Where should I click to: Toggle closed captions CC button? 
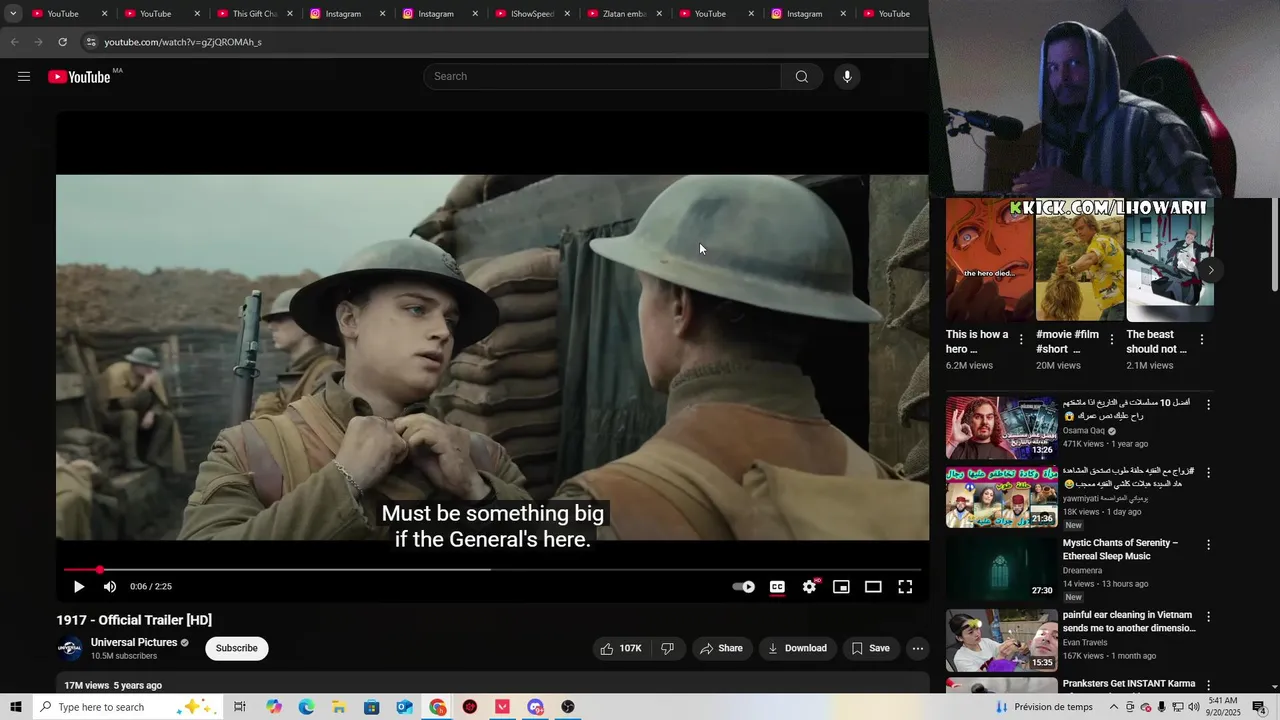coord(777,587)
